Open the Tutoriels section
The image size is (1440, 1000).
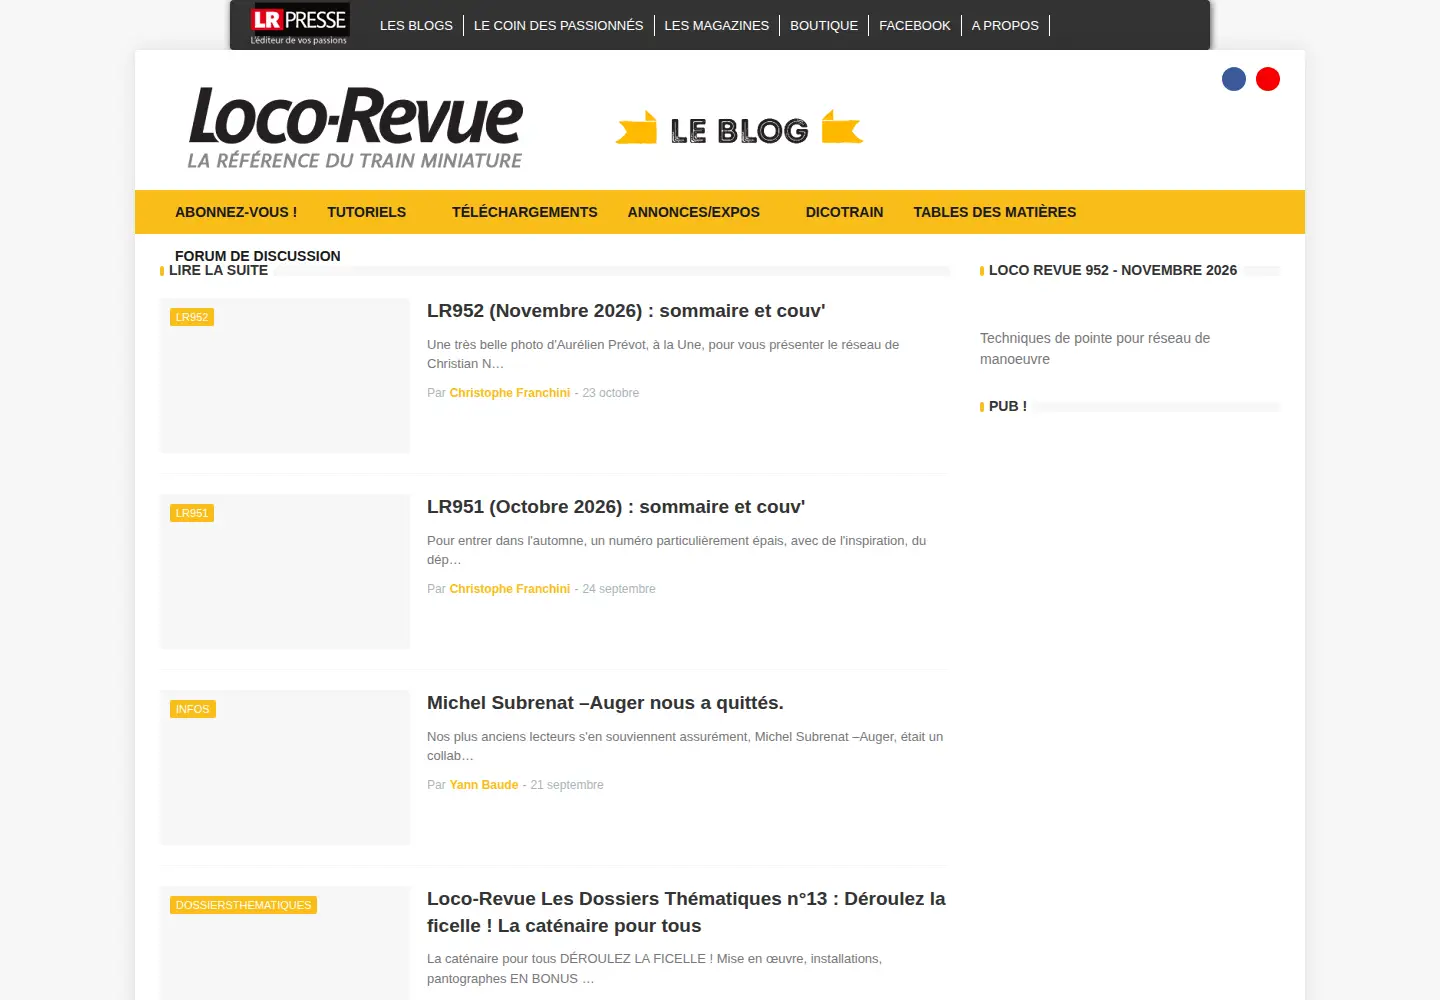click(366, 212)
